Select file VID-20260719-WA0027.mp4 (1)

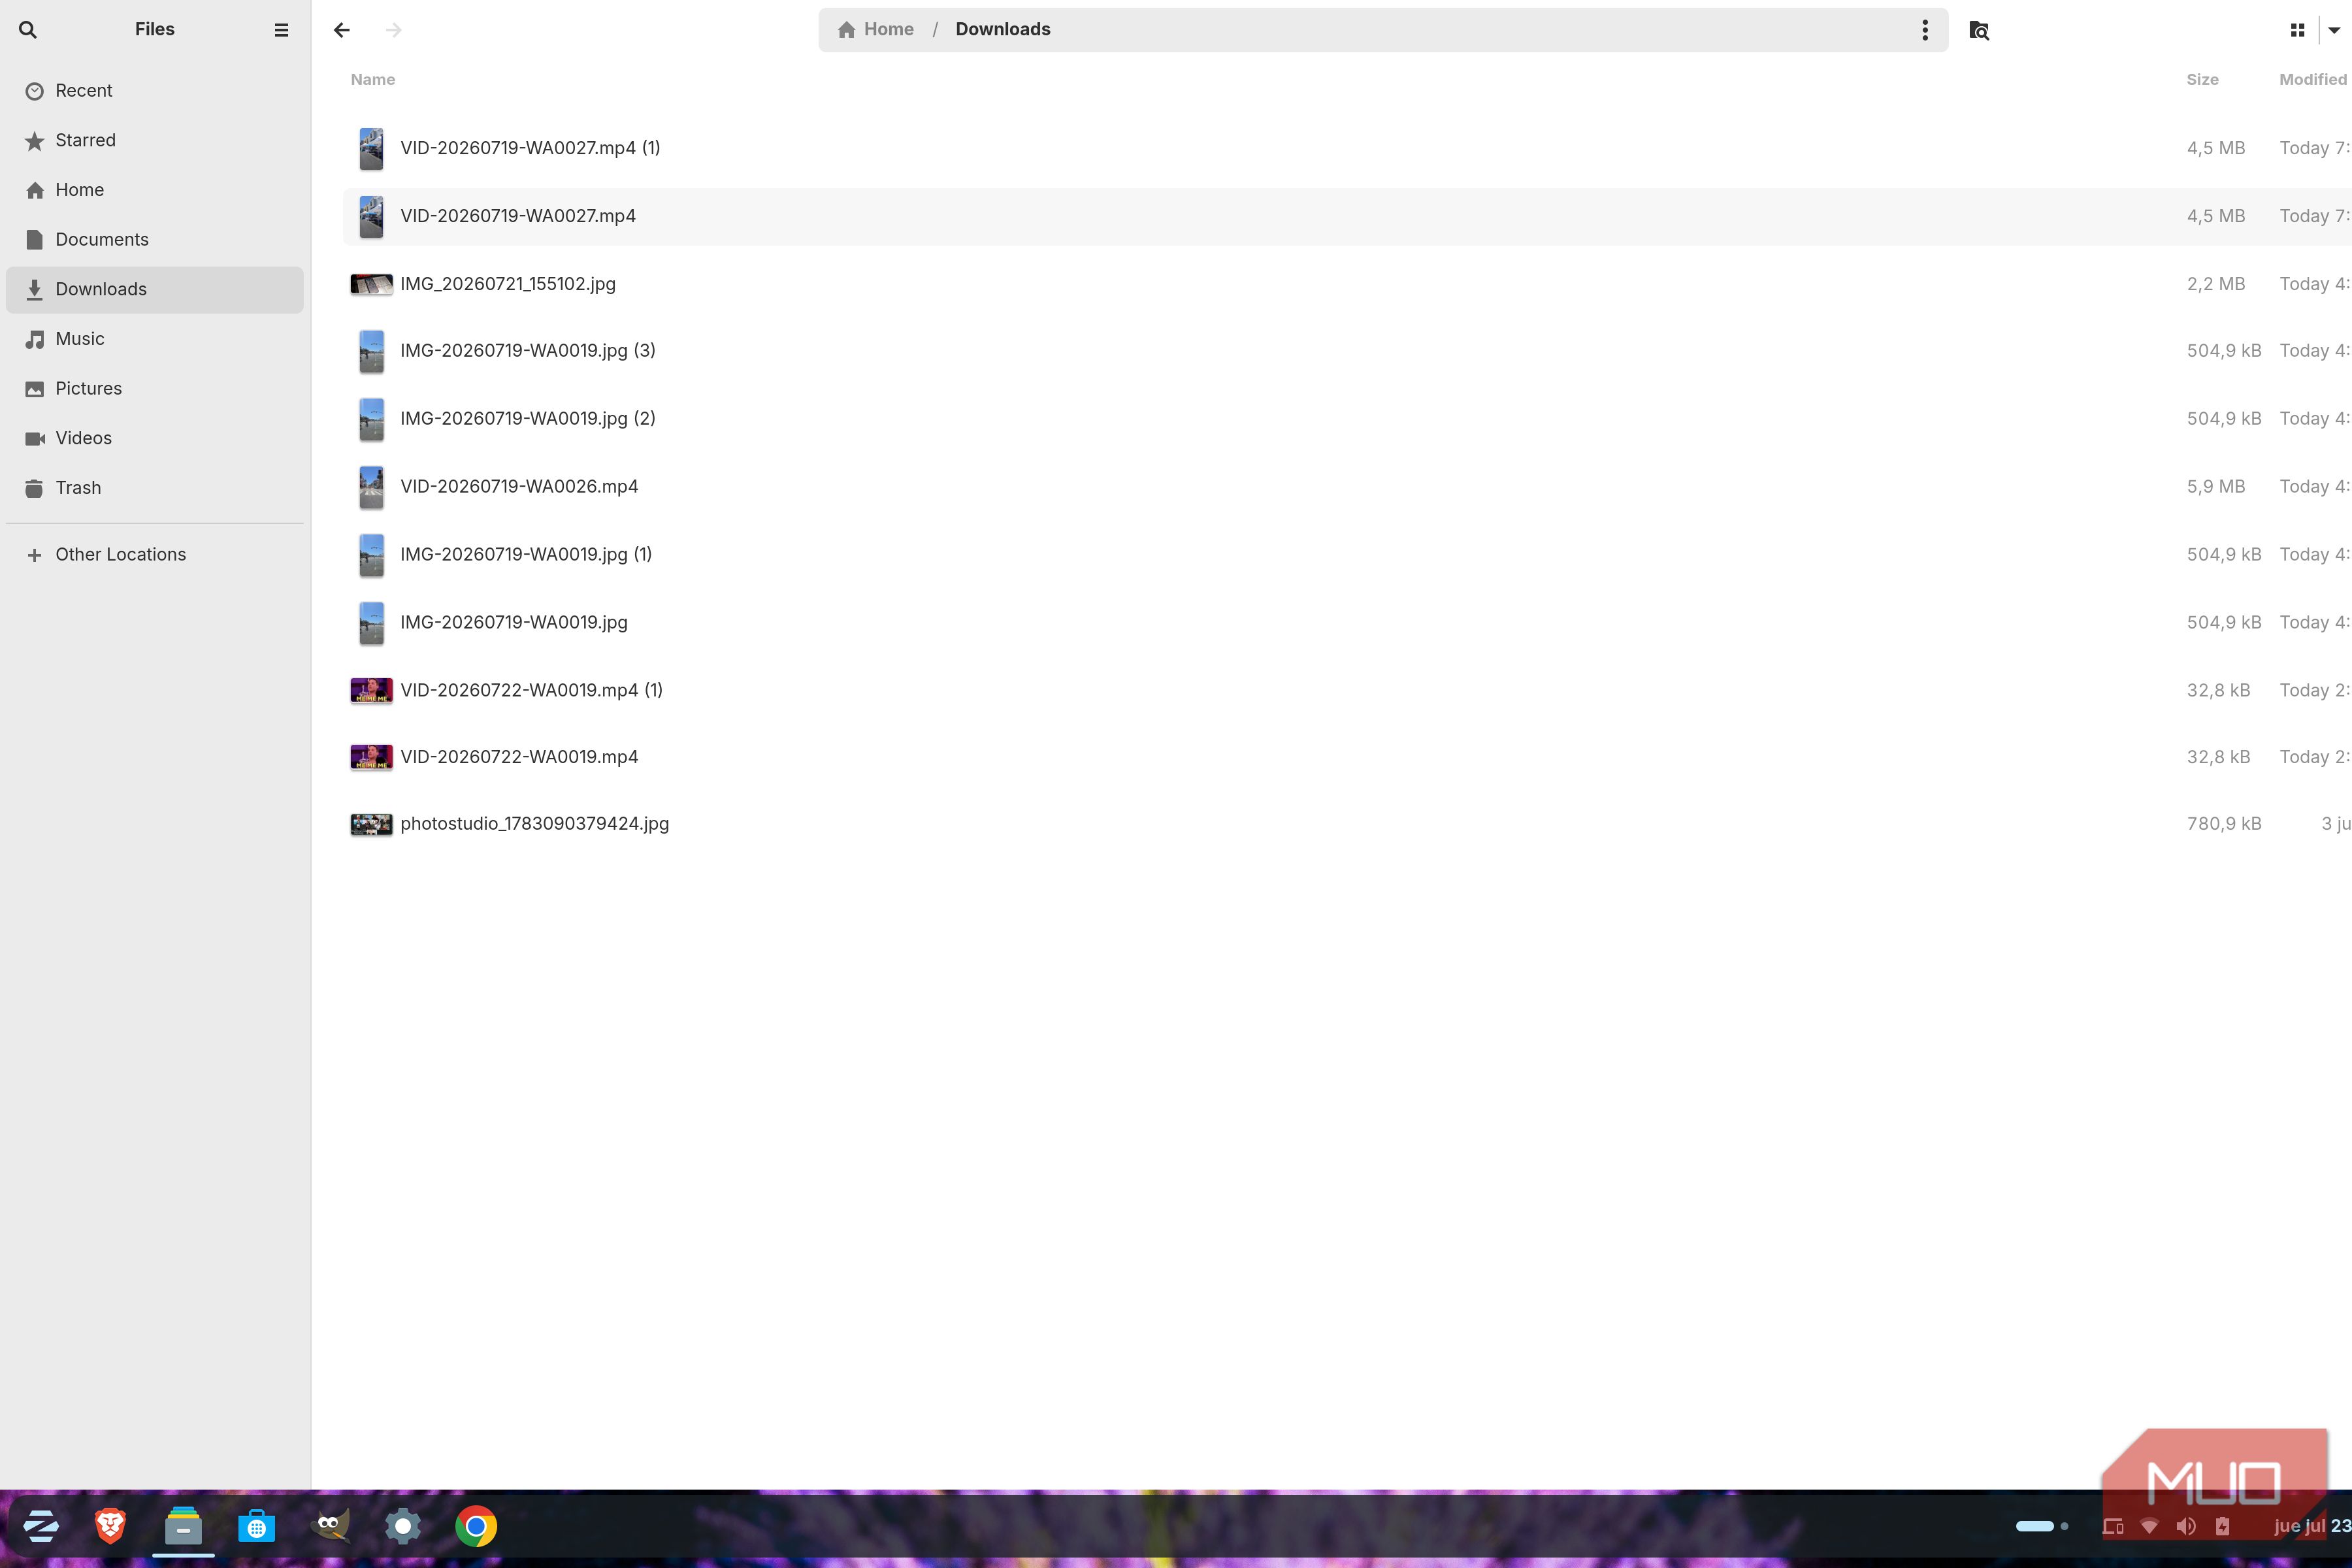(x=1346, y=149)
